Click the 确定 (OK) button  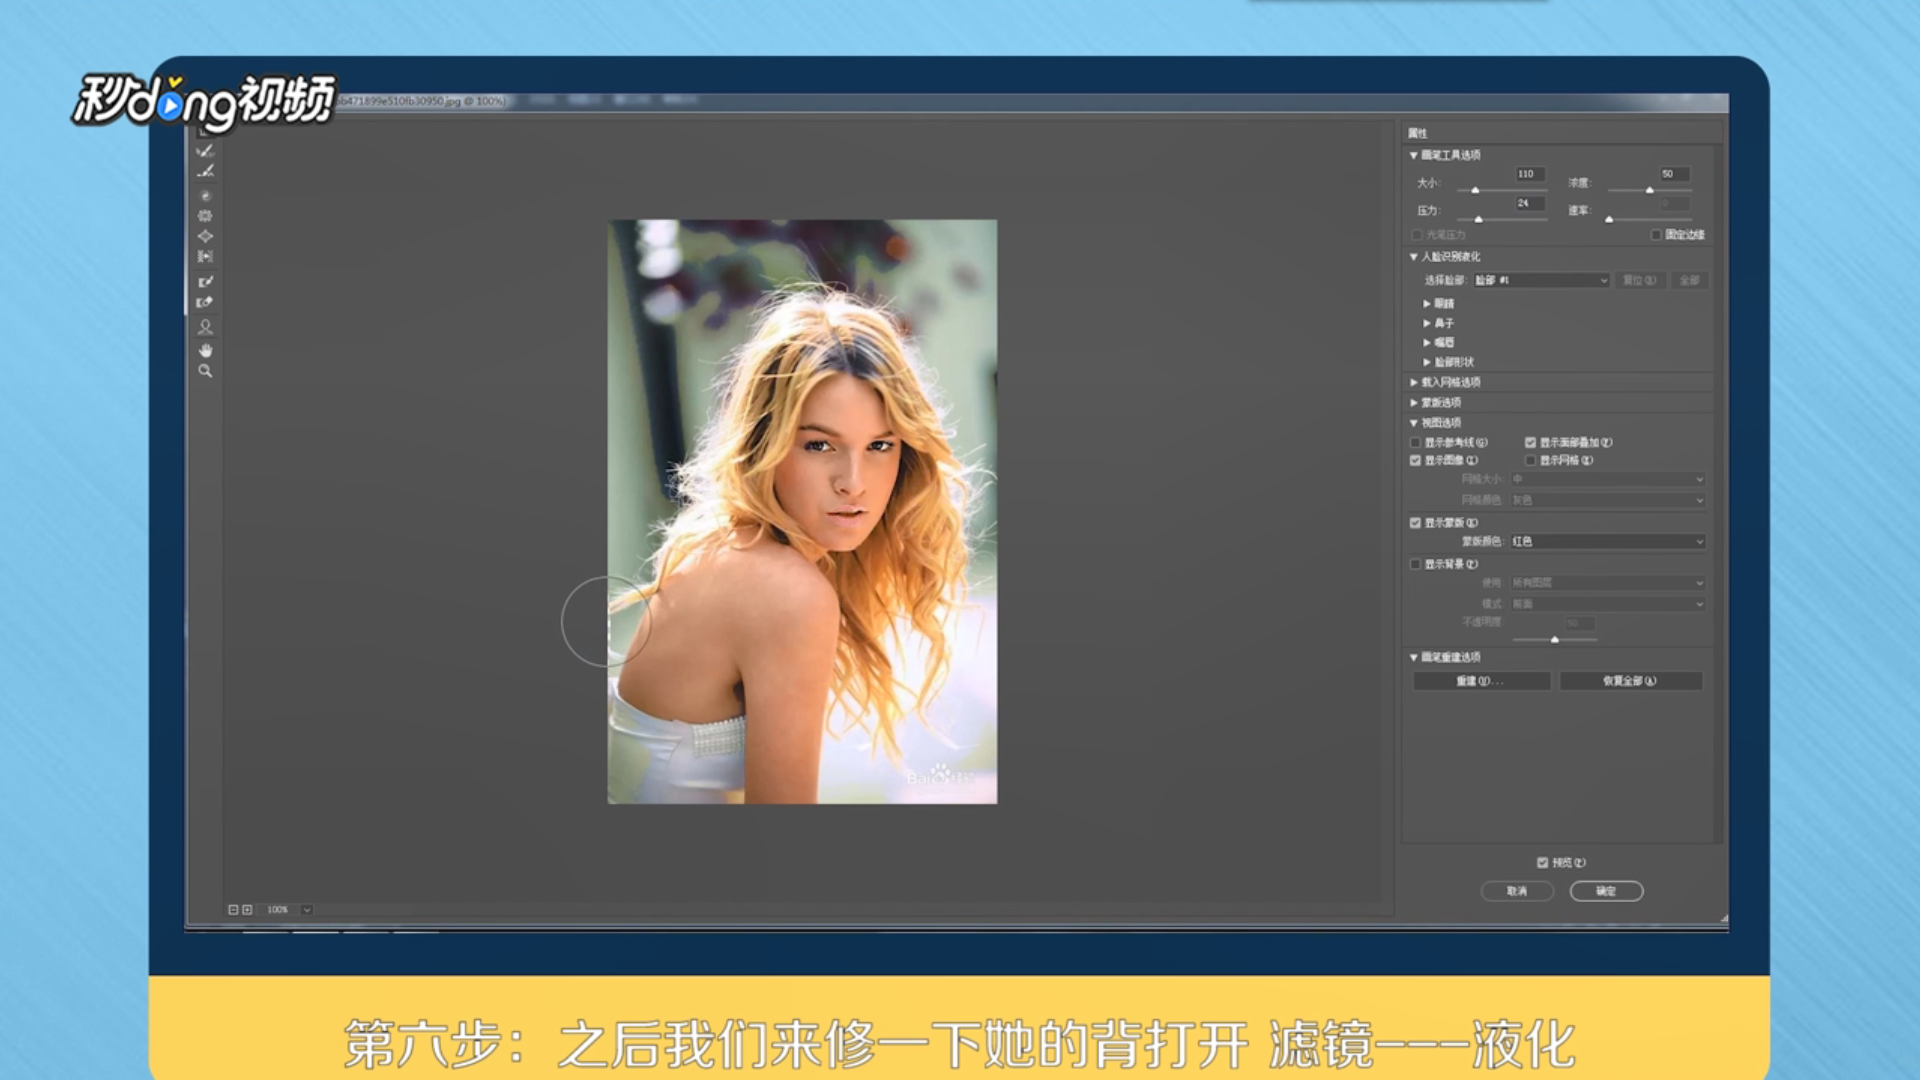(1606, 891)
